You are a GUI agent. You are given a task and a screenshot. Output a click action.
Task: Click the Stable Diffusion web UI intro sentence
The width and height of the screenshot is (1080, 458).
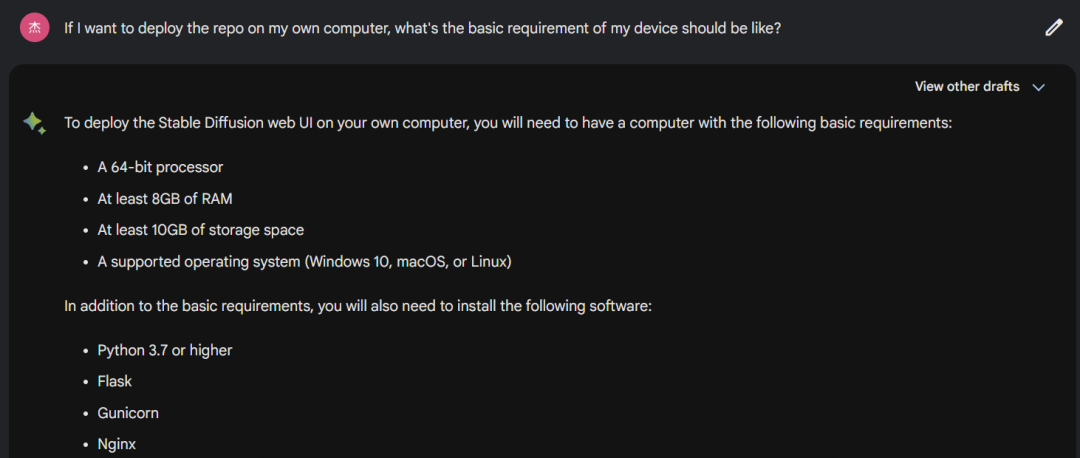click(x=508, y=124)
